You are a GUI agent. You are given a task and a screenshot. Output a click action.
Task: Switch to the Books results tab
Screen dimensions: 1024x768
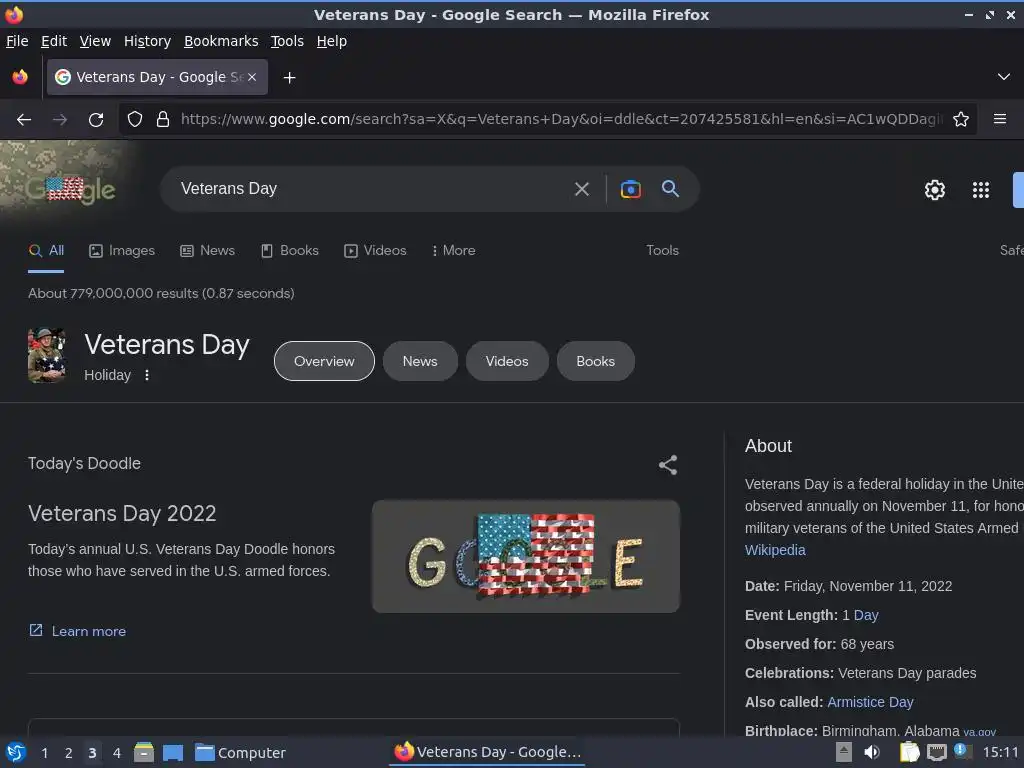click(x=290, y=251)
